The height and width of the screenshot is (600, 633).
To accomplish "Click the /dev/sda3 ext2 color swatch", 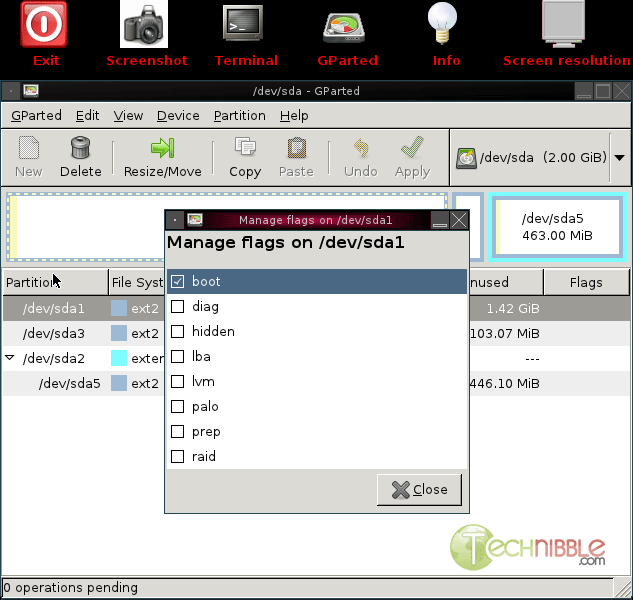I will point(119,333).
